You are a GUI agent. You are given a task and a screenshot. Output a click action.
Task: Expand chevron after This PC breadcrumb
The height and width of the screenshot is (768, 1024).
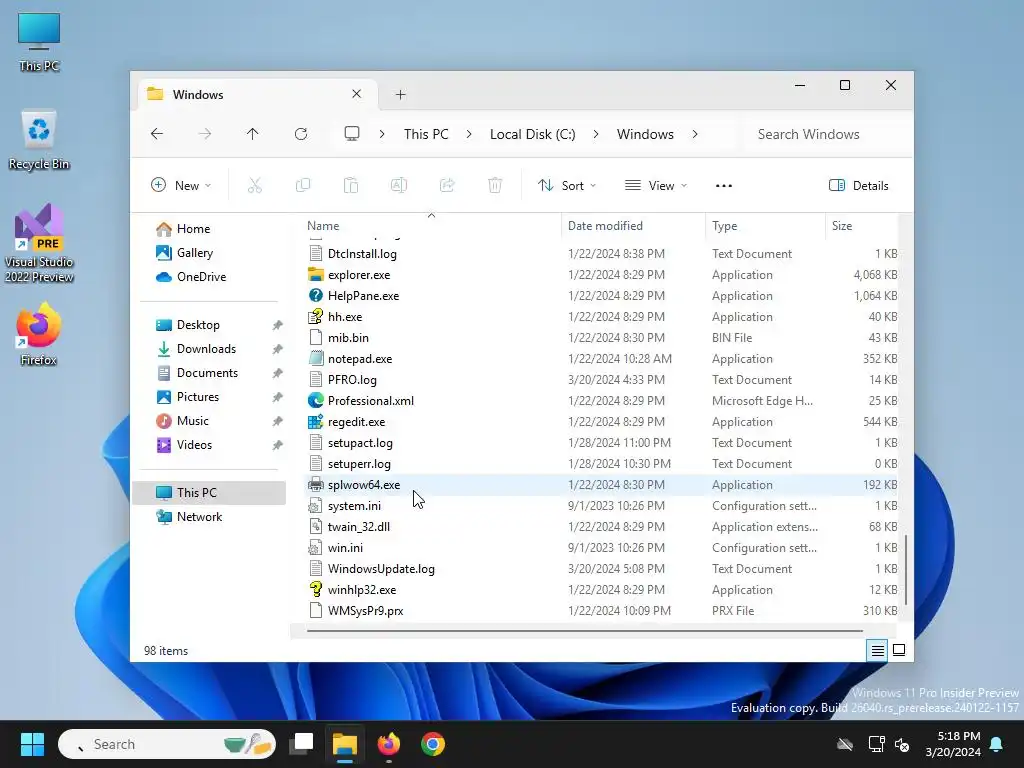click(469, 134)
